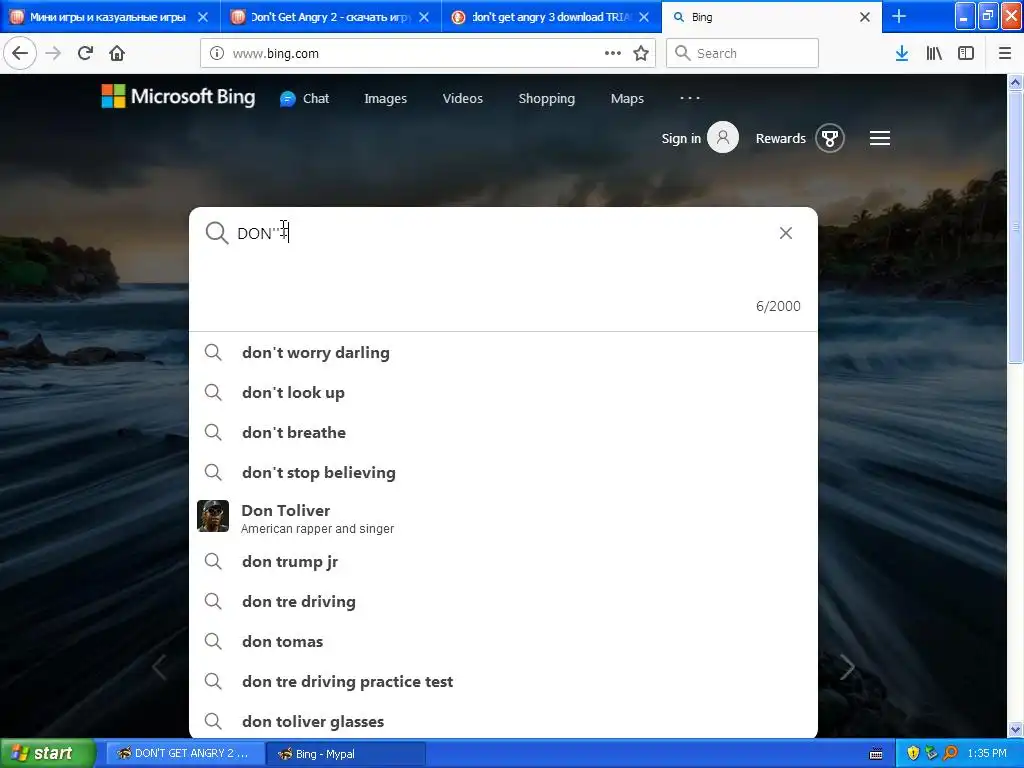
Task: Click Sign in link
Action: pos(680,138)
